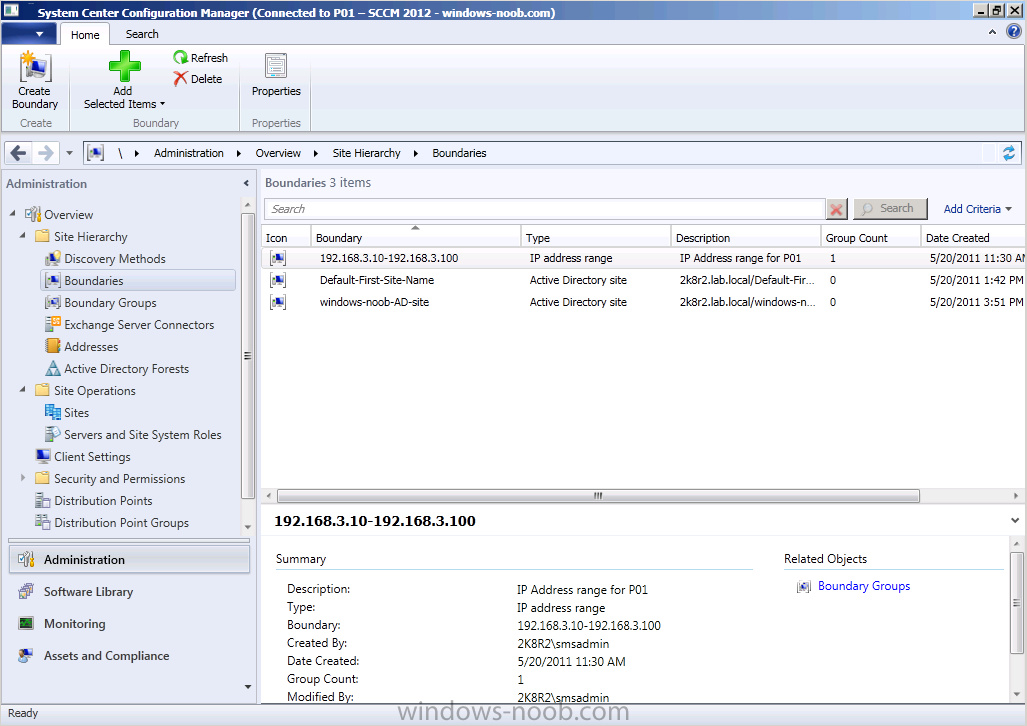
Task: Collapse the Site Operations folder
Action: 23,390
